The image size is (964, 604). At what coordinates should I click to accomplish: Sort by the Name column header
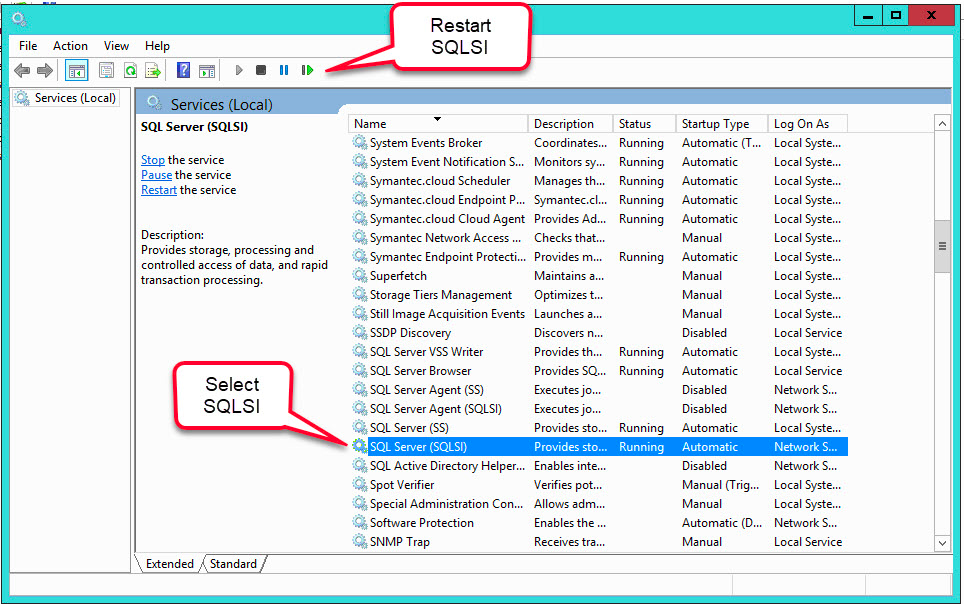coord(438,124)
